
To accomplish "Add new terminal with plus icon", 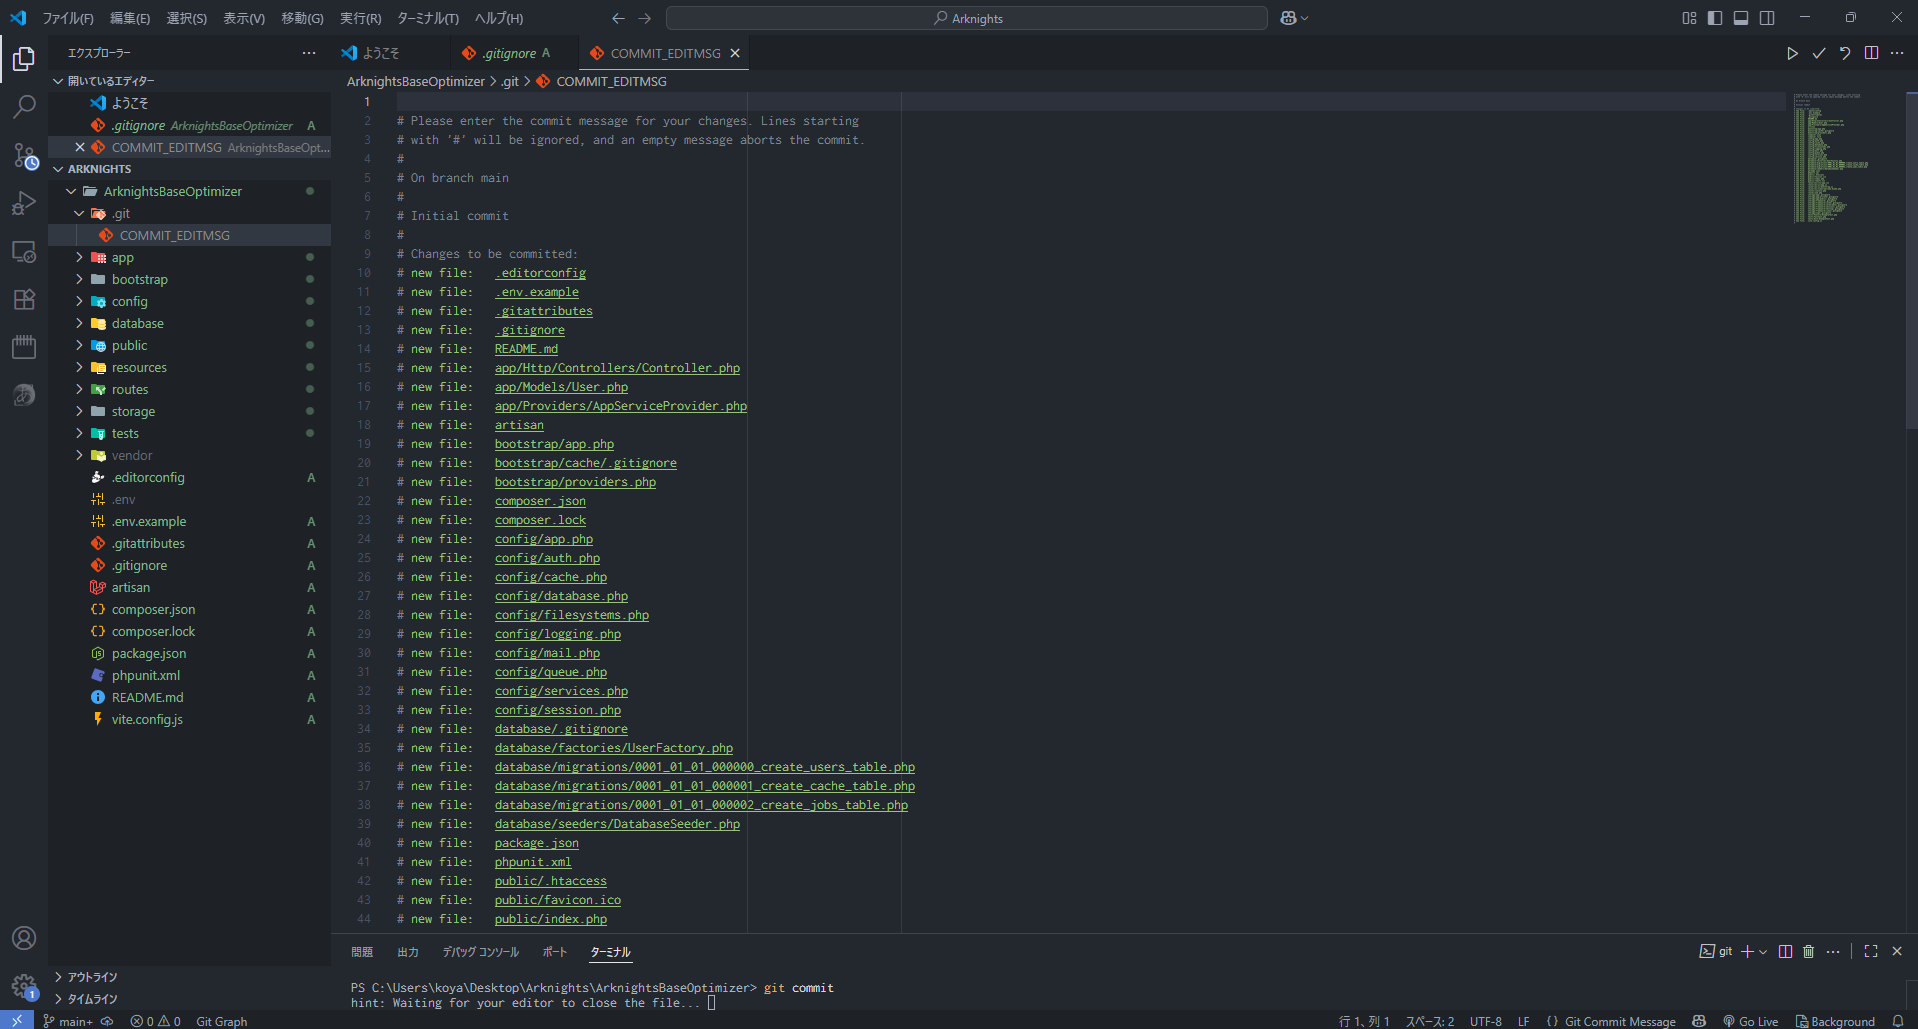I will [x=1747, y=951].
